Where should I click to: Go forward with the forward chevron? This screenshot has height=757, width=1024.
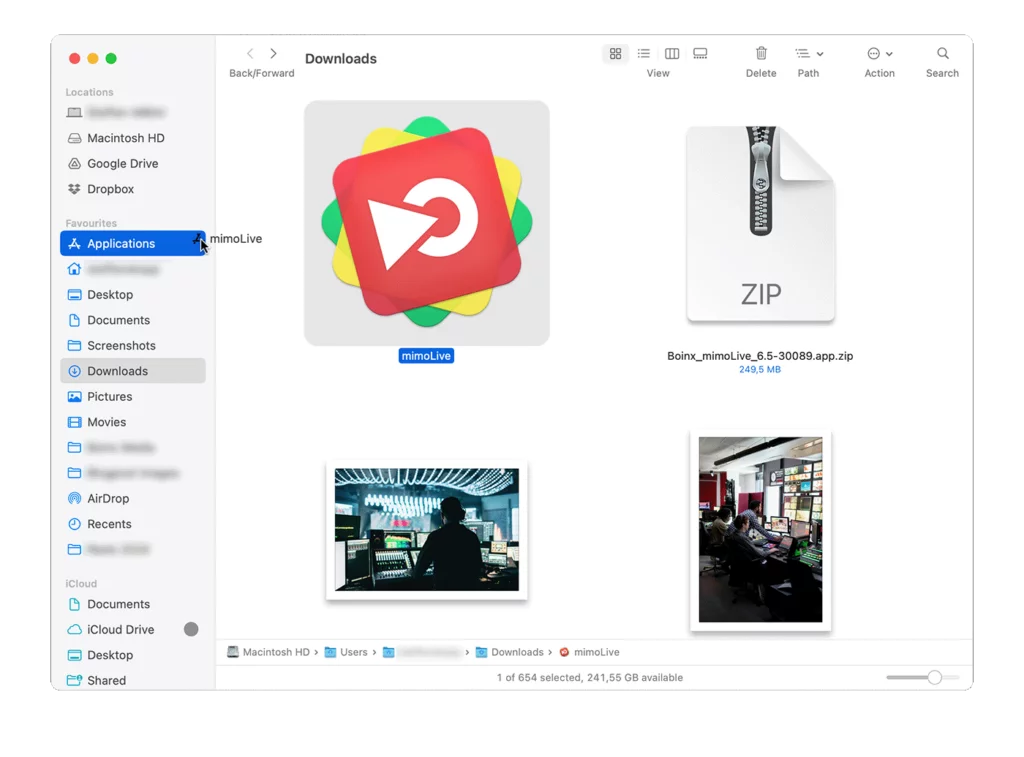coord(274,54)
